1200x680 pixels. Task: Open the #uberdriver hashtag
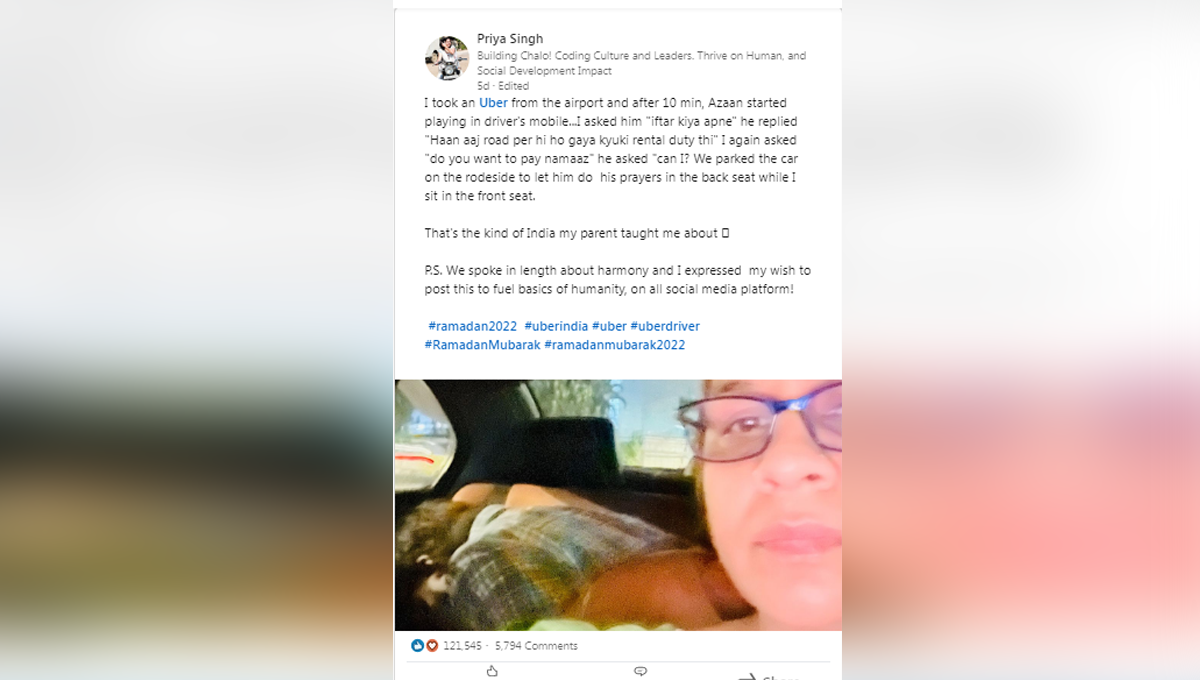coord(665,326)
